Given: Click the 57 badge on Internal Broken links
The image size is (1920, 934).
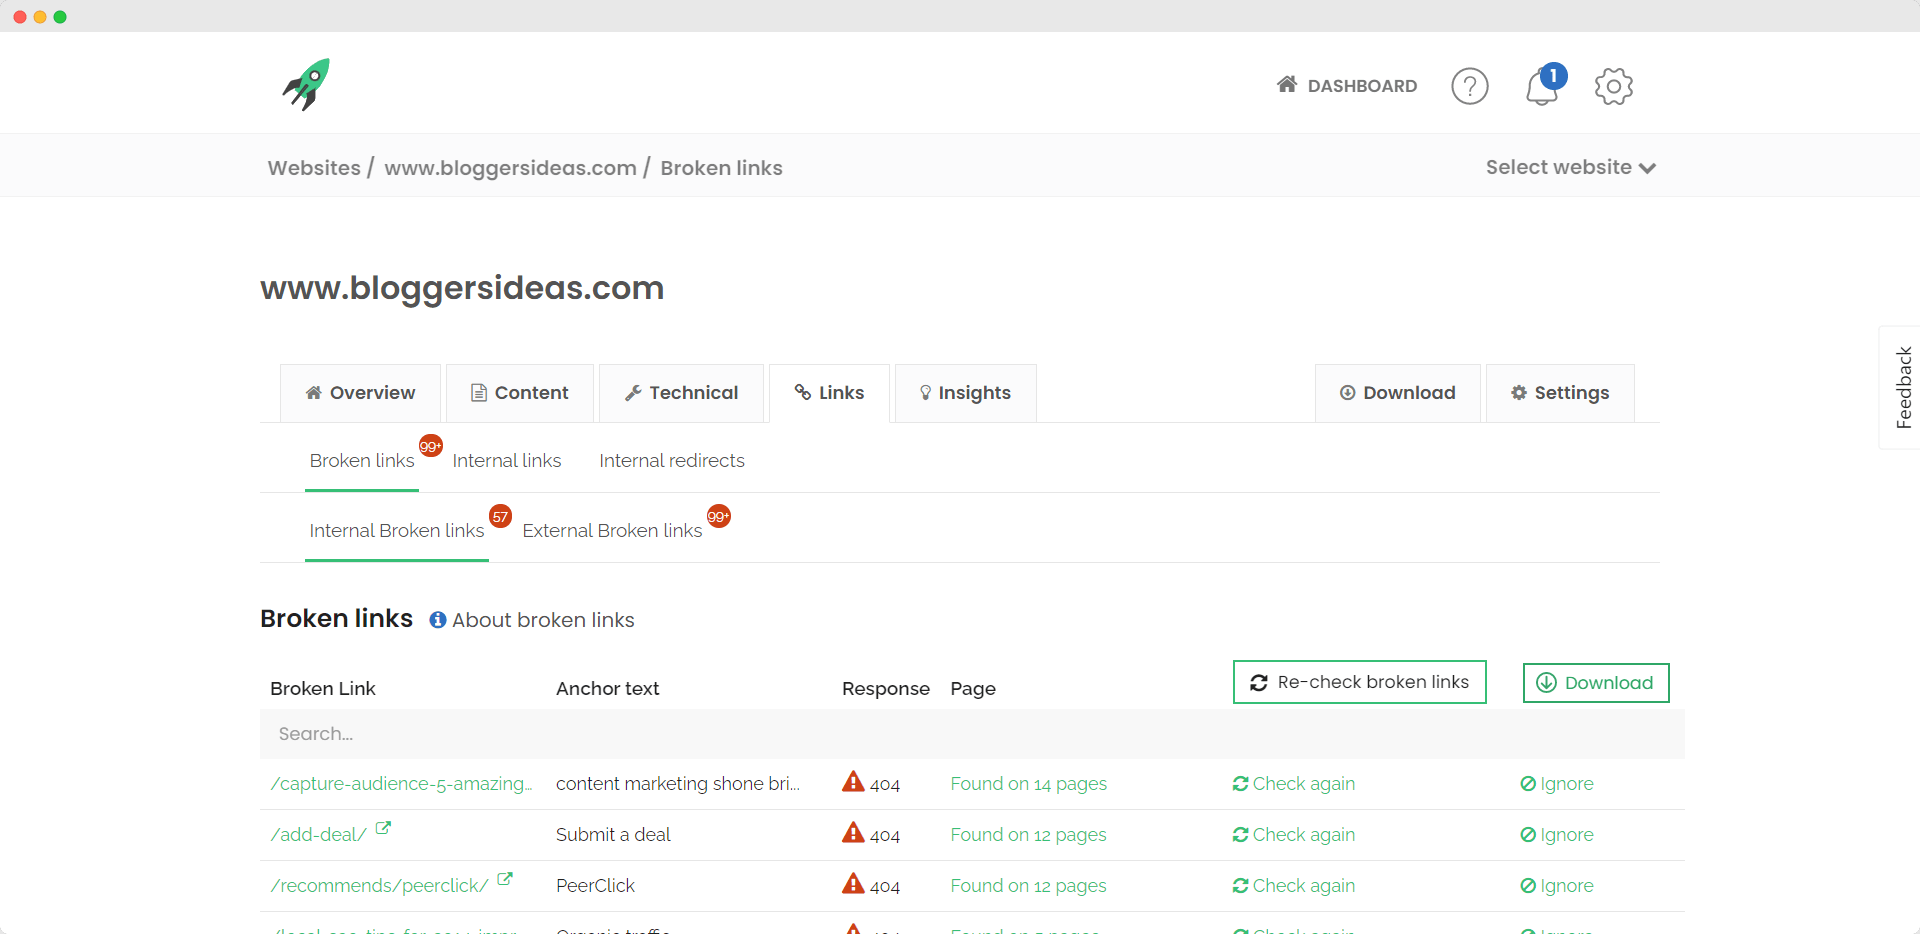Looking at the screenshot, I should pyautogui.click(x=501, y=516).
